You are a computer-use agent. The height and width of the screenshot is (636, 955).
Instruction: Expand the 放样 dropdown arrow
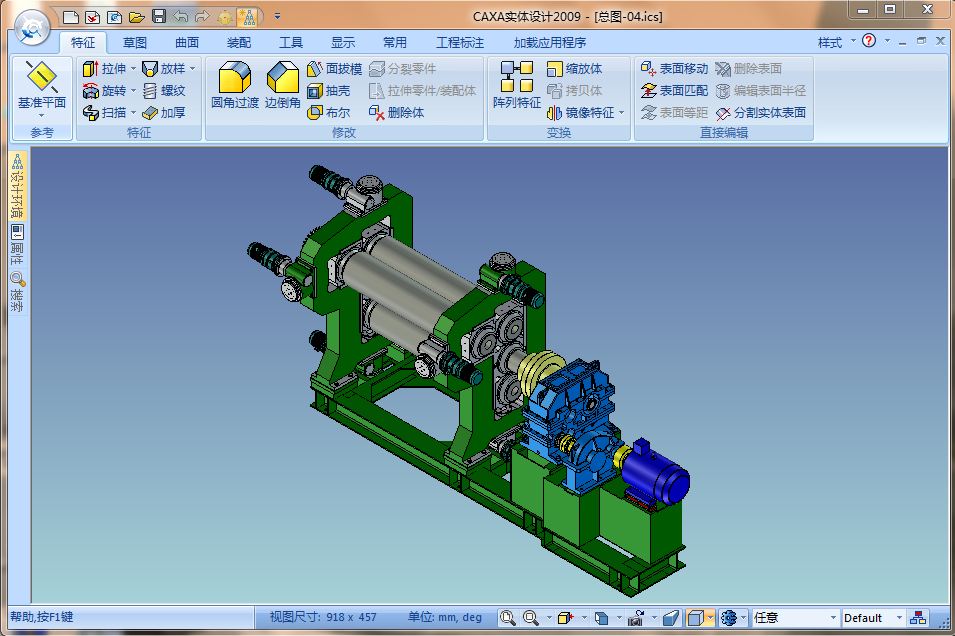[x=192, y=69]
